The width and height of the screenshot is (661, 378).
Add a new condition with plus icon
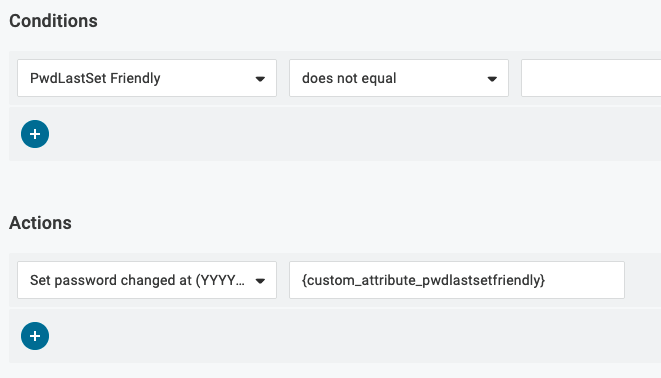(35, 134)
